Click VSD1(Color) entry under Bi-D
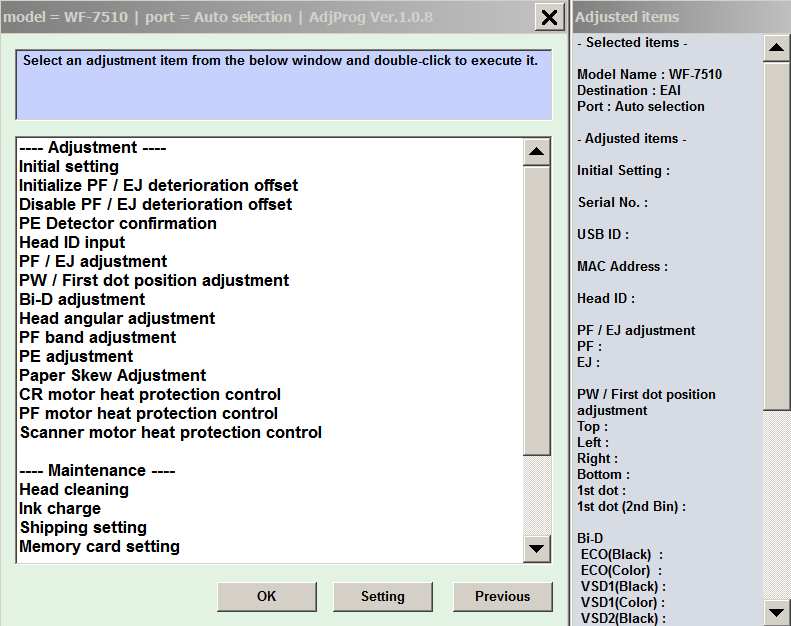Viewport: 791px width, 626px height. 622,602
